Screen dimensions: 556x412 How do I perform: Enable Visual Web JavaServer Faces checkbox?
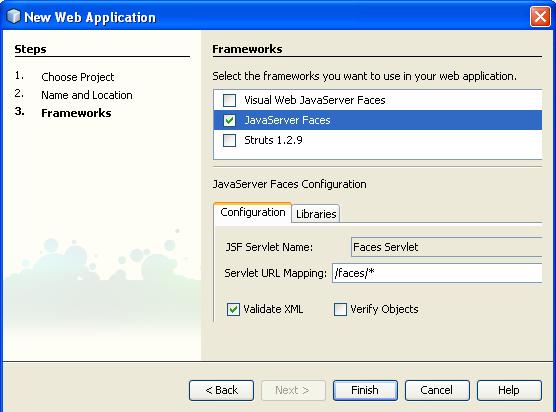tap(229, 100)
